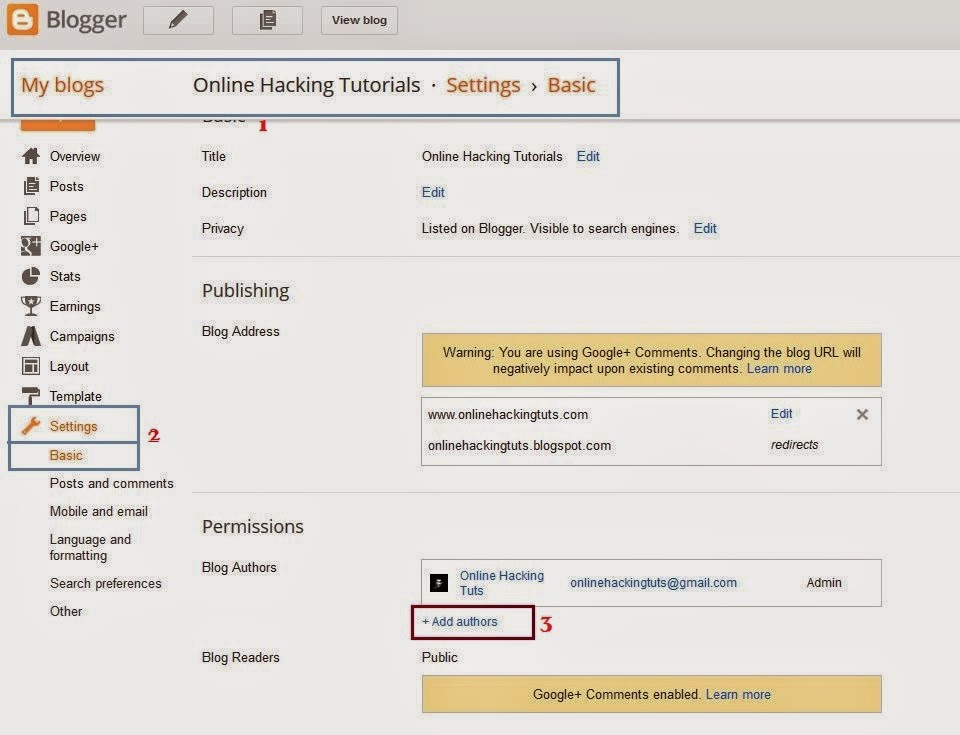Image resolution: width=960 pixels, height=735 pixels.
Task: Open the Online Hacking Tutorials blog dropdown title
Action: click(307, 85)
